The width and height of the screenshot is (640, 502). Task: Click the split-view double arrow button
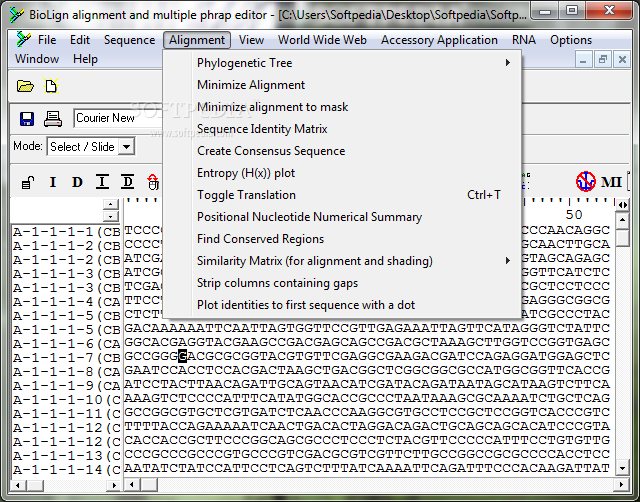(623, 205)
